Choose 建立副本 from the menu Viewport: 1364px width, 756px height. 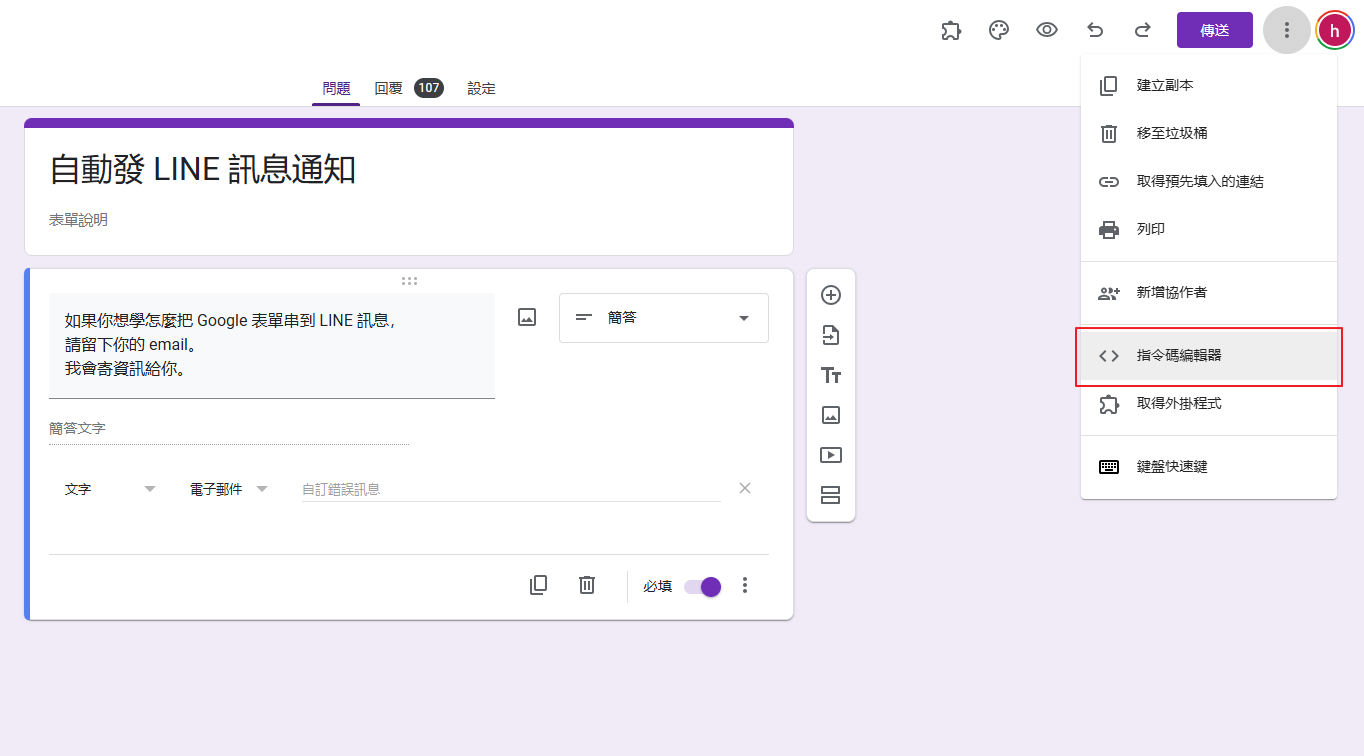(x=1209, y=86)
